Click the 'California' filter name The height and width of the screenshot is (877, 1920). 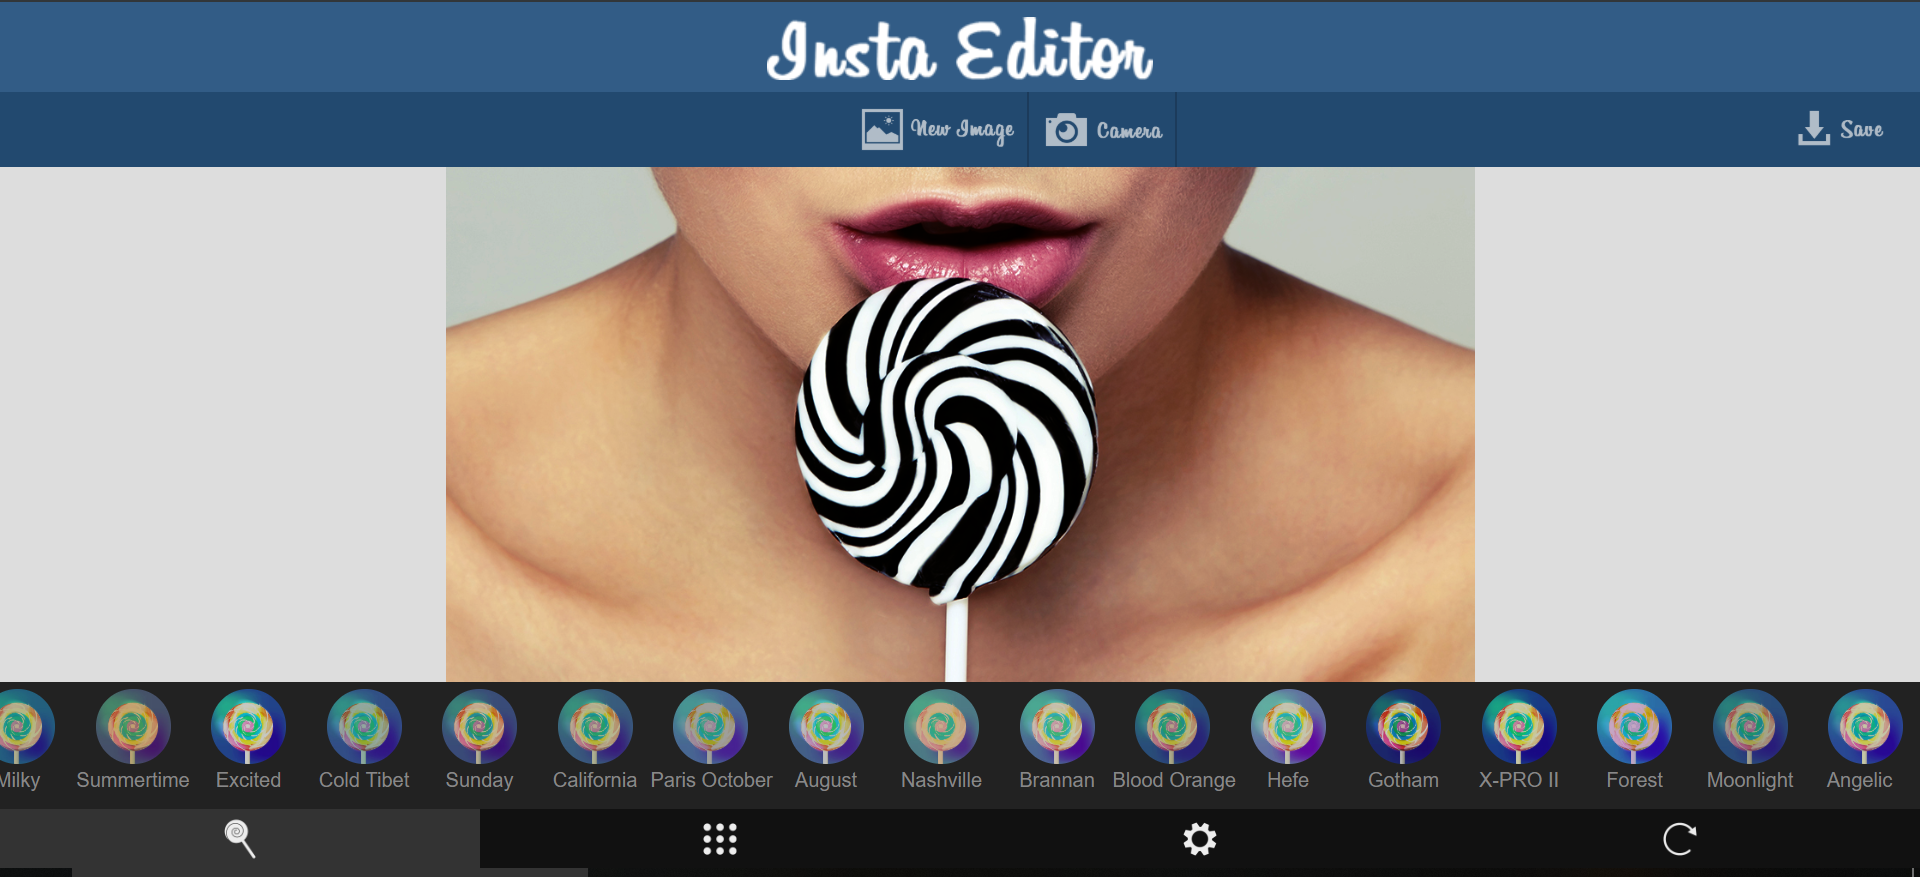[595, 780]
